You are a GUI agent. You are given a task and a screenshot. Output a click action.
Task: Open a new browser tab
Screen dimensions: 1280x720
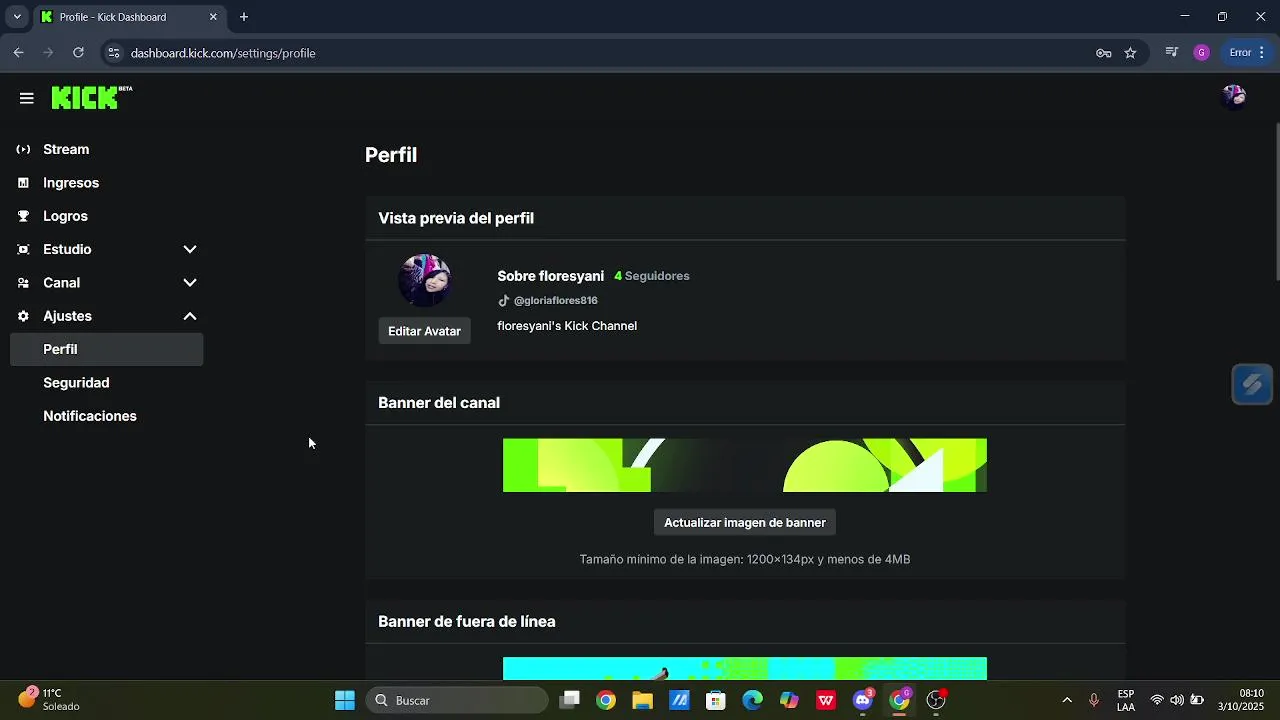(244, 17)
